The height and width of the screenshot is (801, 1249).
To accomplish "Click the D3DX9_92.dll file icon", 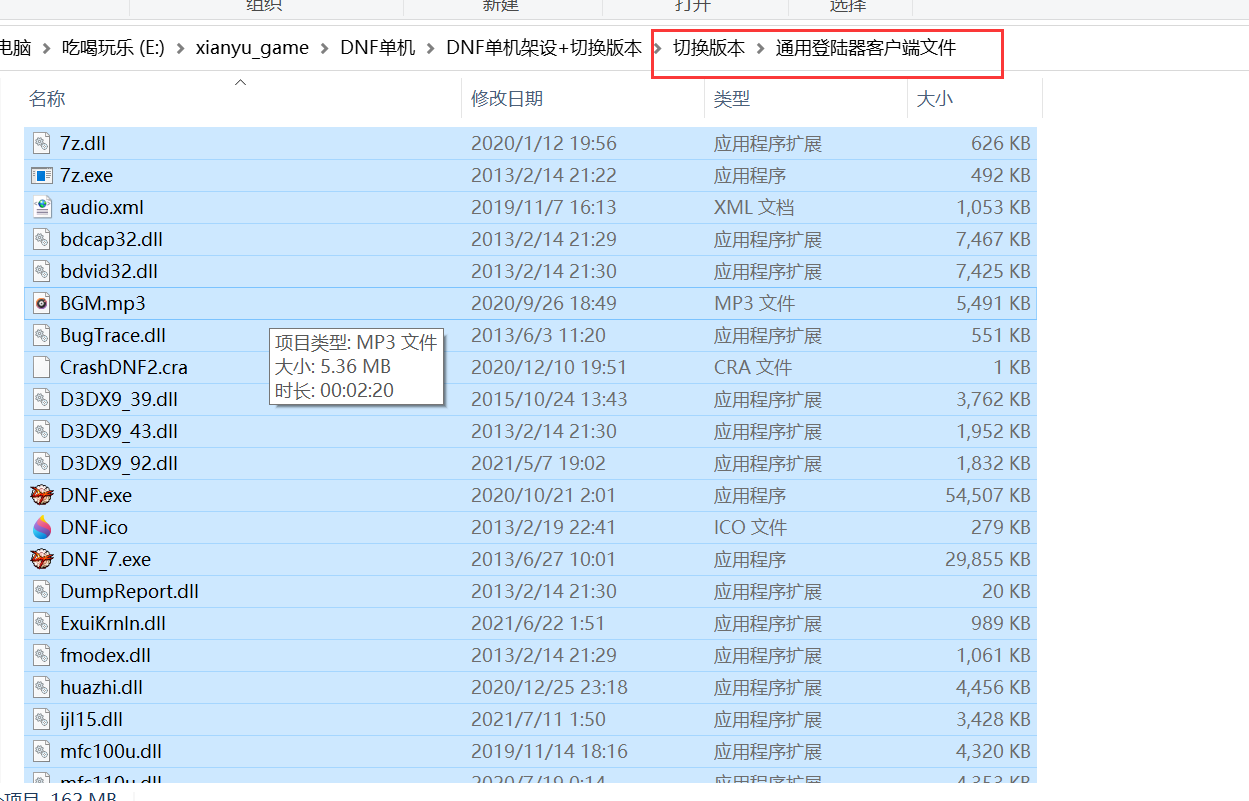I will [x=41, y=463].
